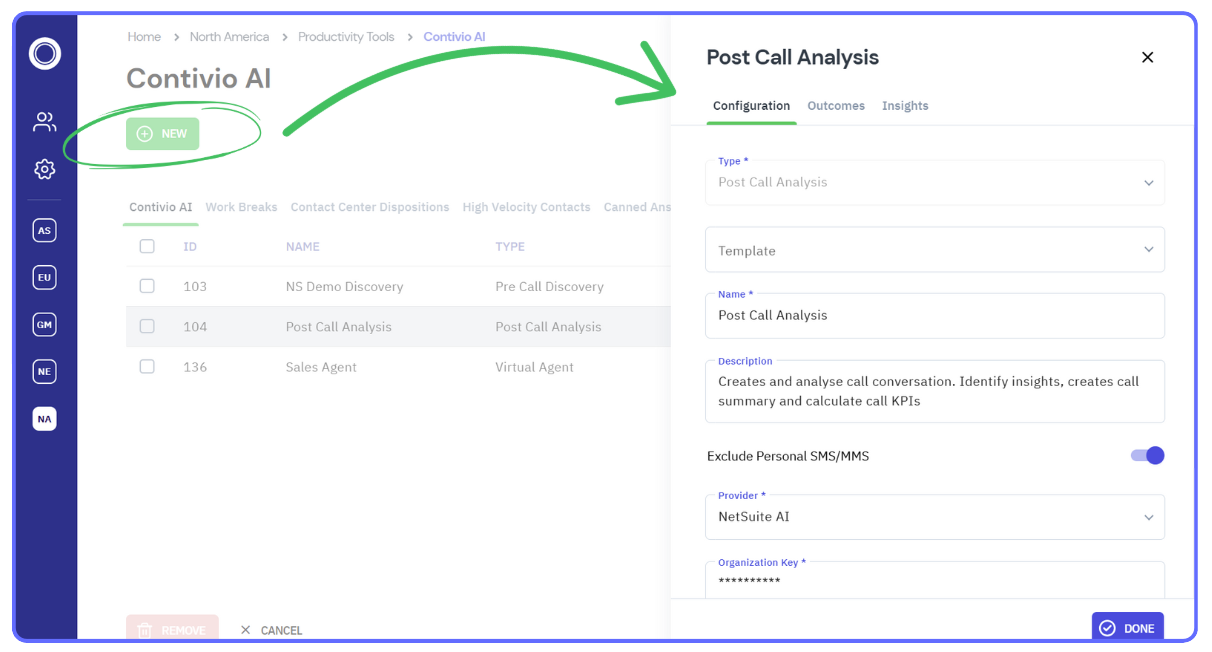This screenshot has height=652, width=1212.
Task: Open the settings gear icon in sidebar
Action: coord(45,169)
